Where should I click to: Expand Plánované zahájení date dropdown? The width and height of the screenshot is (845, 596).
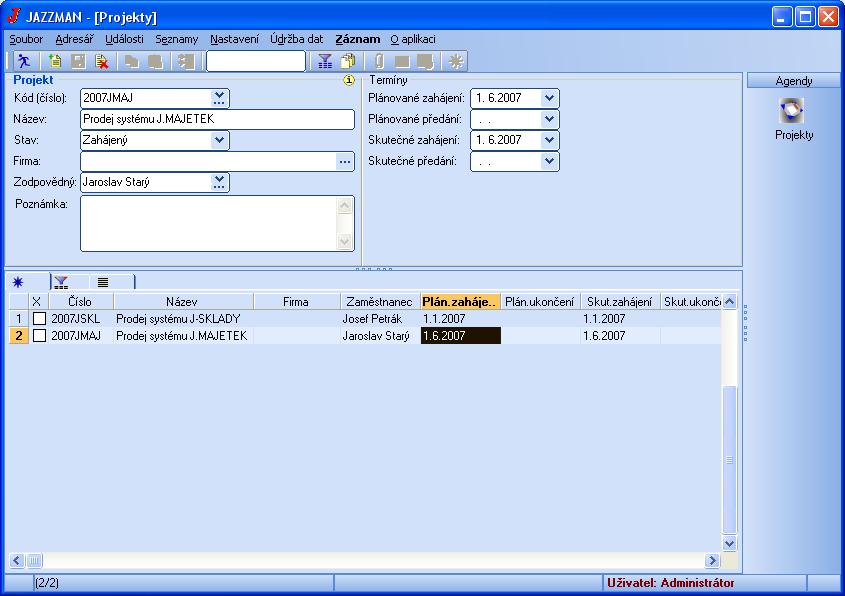tap(549, 98)
